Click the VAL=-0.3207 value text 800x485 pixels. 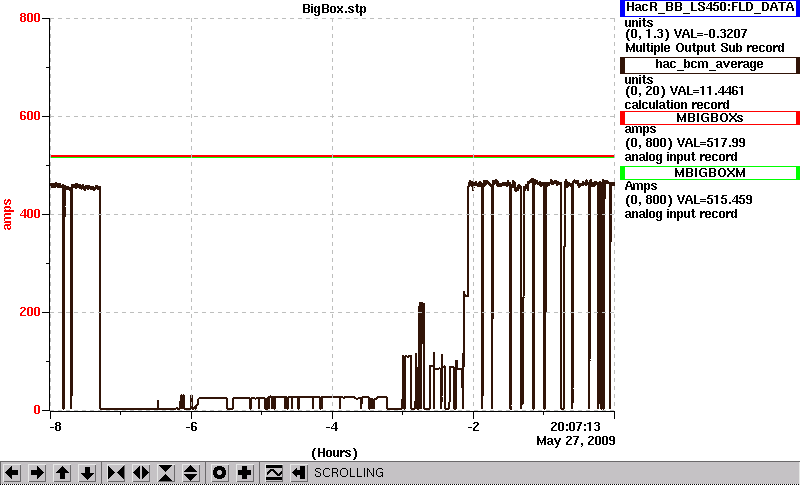(x=711, y=34)
